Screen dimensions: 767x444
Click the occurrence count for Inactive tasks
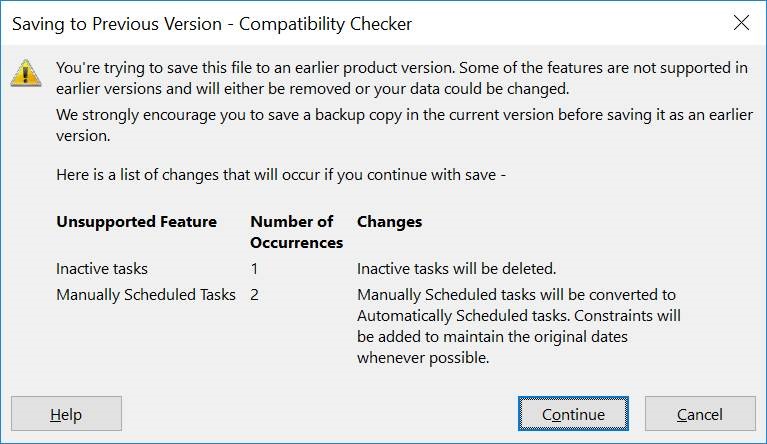pos(254,269)
